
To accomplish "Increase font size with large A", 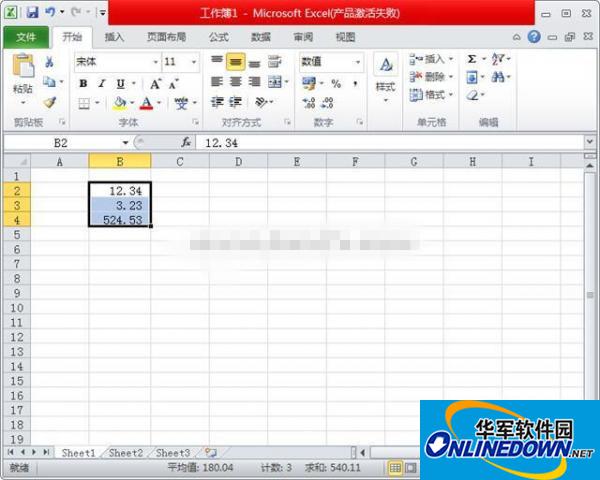I will click(155, 84).
